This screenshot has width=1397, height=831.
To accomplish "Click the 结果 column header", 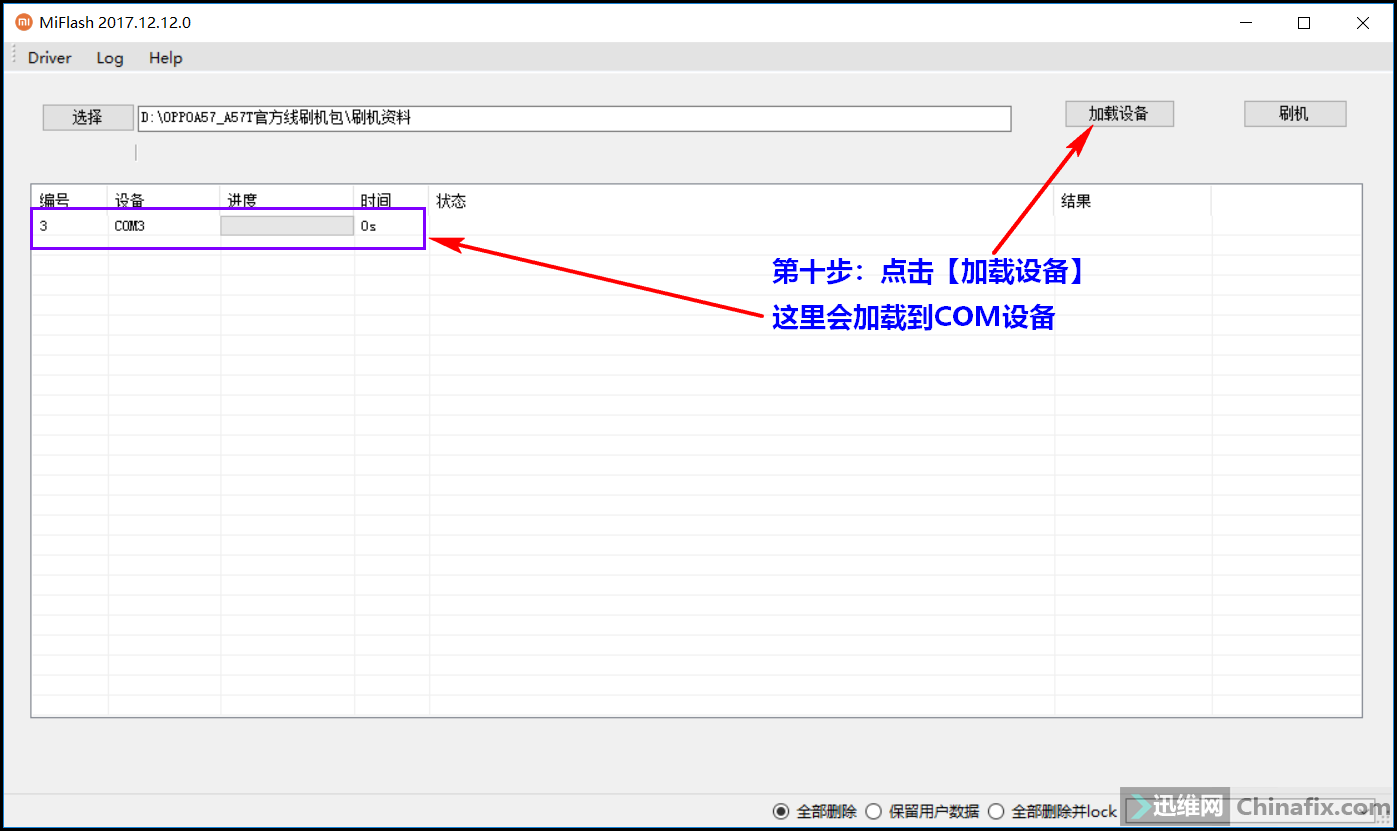I will [1133, 200].
